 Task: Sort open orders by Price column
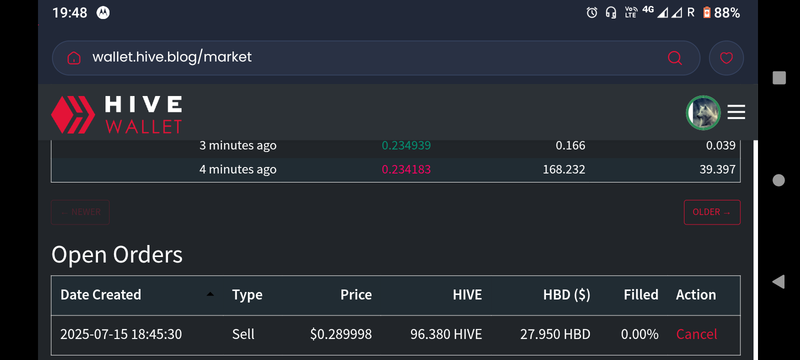[356, 295]
